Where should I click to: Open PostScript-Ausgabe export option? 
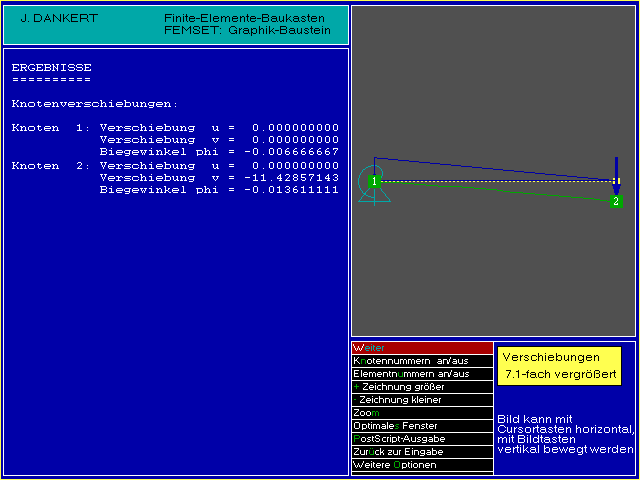(422, 438)
